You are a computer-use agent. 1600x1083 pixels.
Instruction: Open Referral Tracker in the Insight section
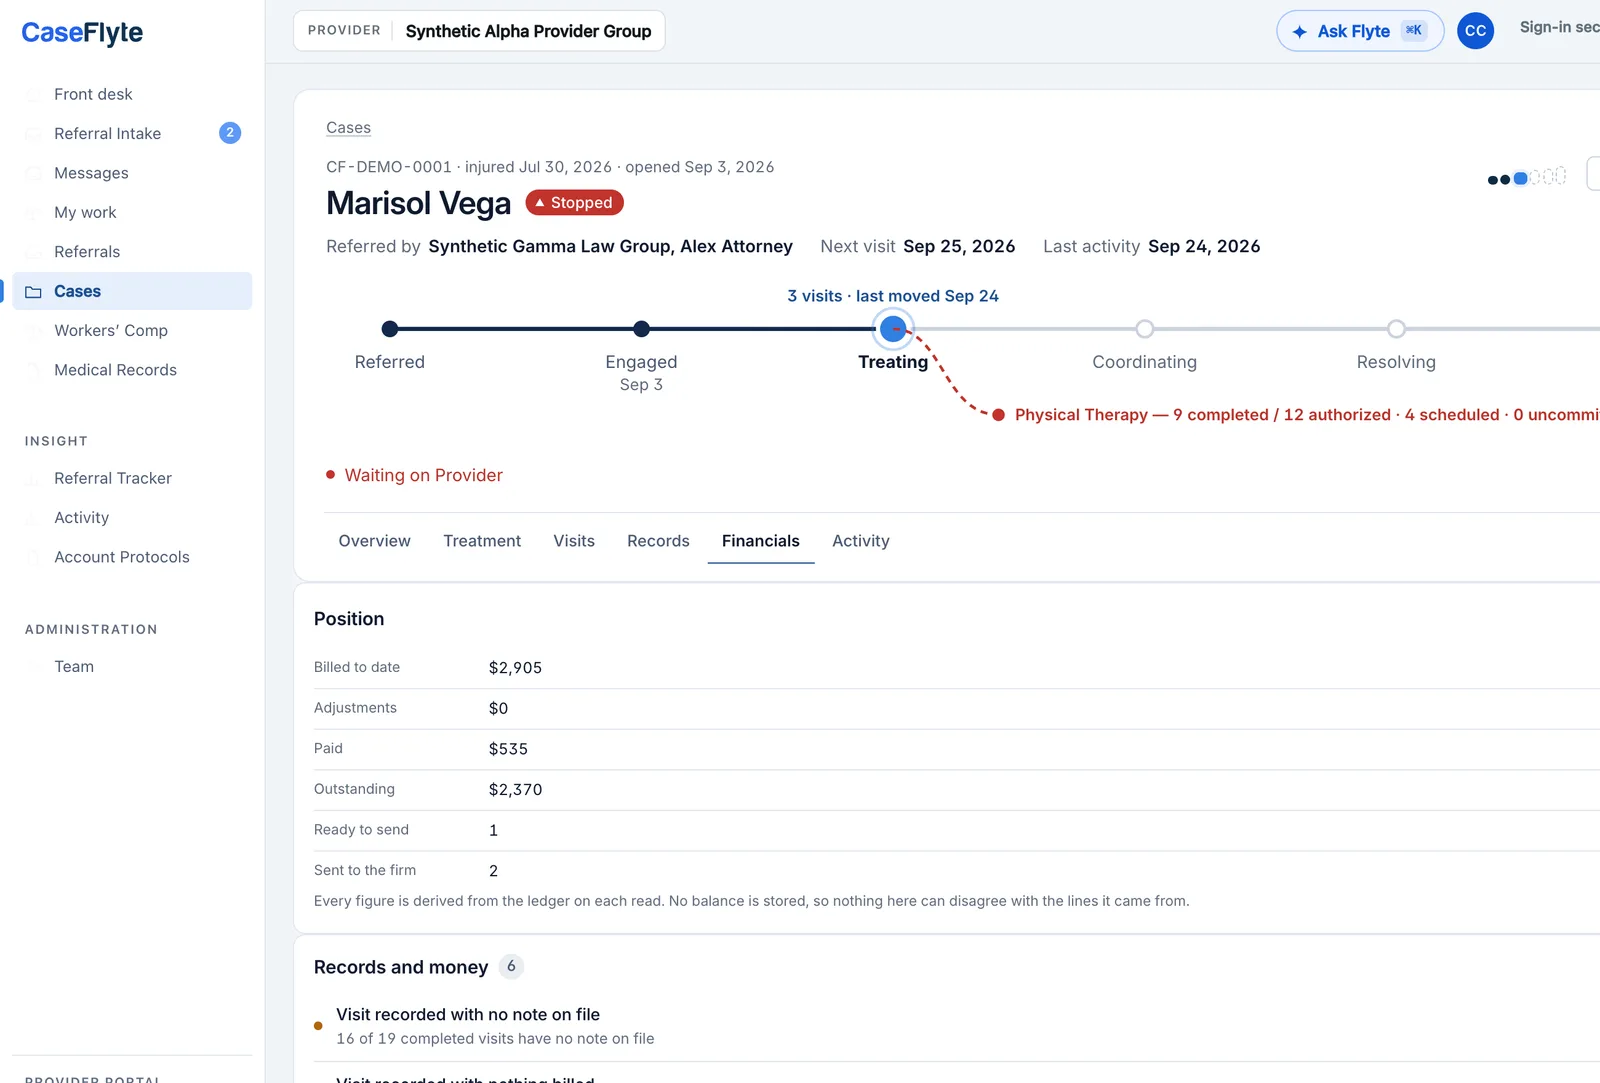click(x=113, y=478)
